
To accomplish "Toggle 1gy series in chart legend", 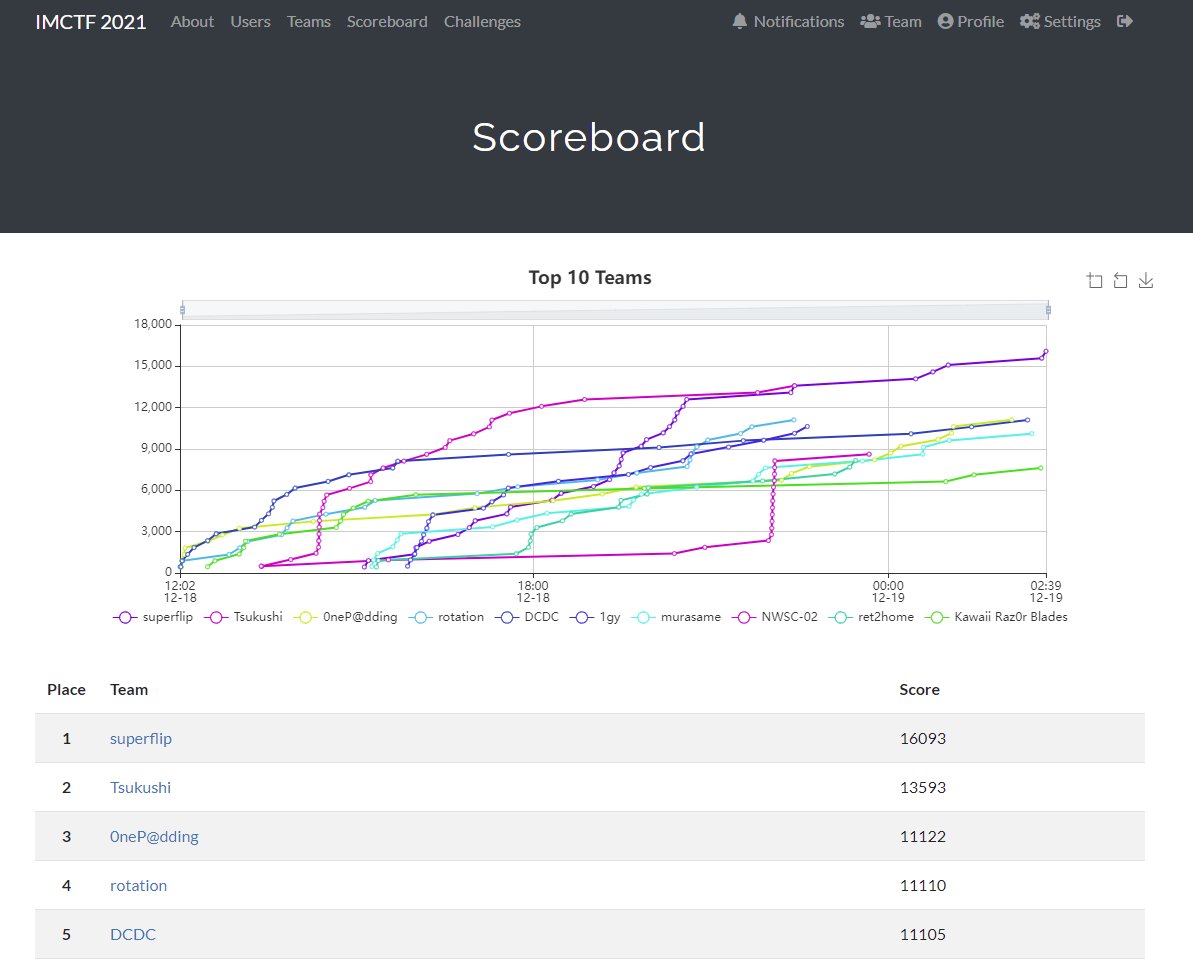I will pyautogui.click(x=595, y=617).
